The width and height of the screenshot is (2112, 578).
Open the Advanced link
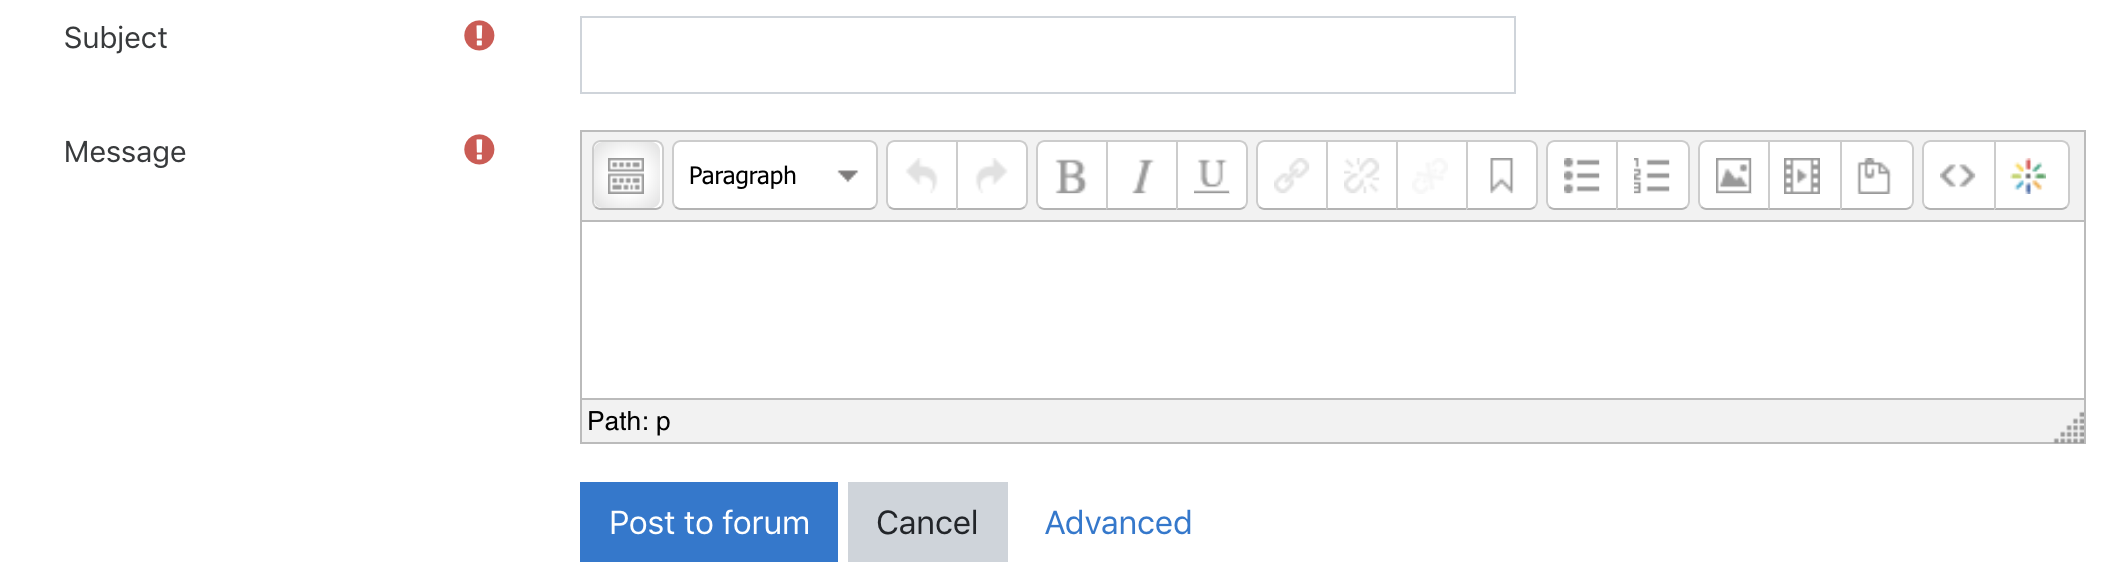point(1118,522)
